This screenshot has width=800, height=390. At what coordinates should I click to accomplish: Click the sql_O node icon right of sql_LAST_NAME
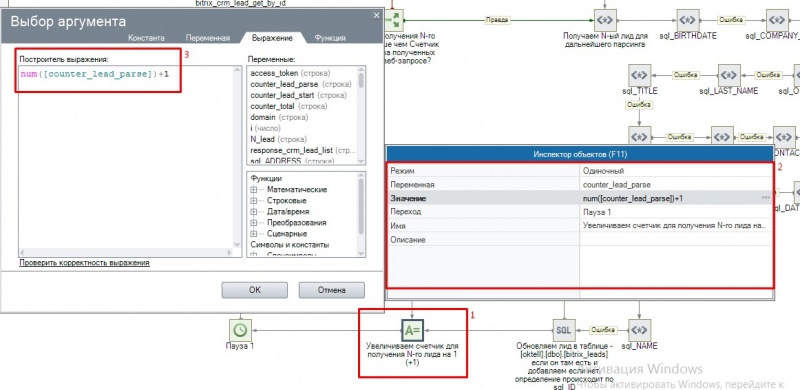pos(795,75)
